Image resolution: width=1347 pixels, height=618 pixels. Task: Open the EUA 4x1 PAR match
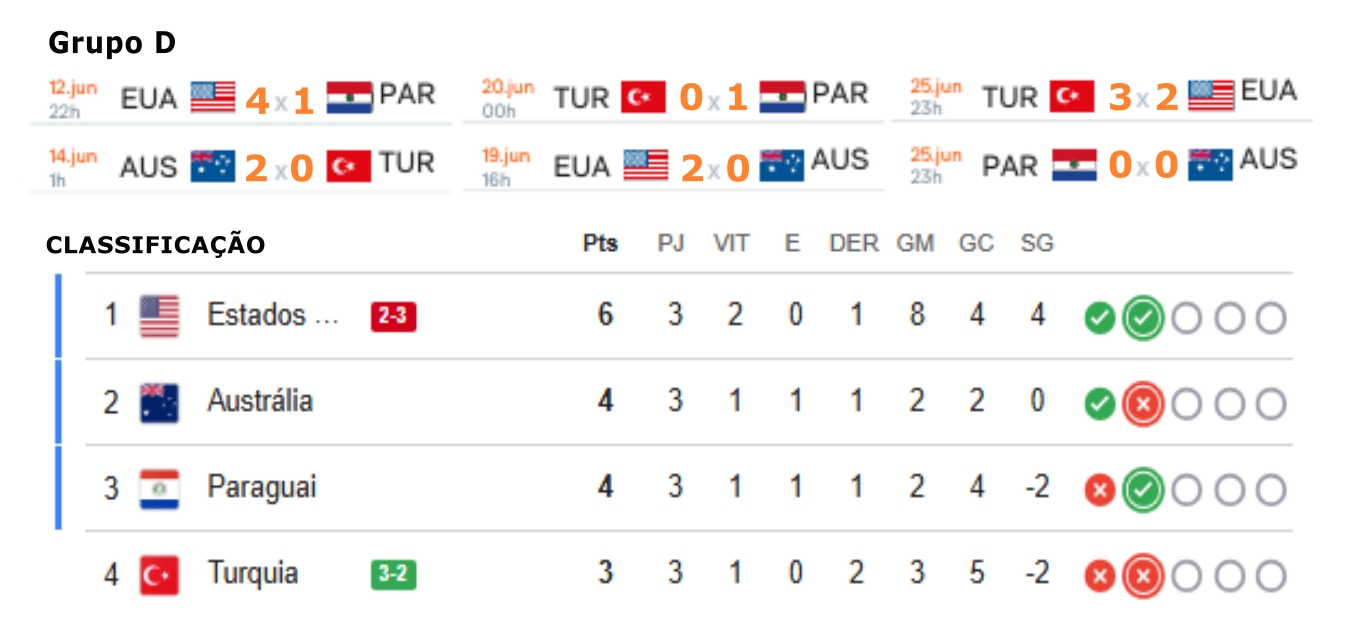pos(243,98)
